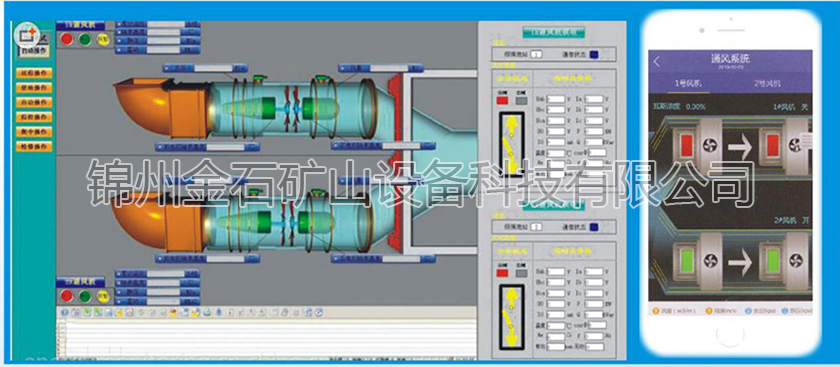The width and height of the screenshot is (840, 367).
Task: Tap the back arrow in the phone app header
Action: [657, 62]
